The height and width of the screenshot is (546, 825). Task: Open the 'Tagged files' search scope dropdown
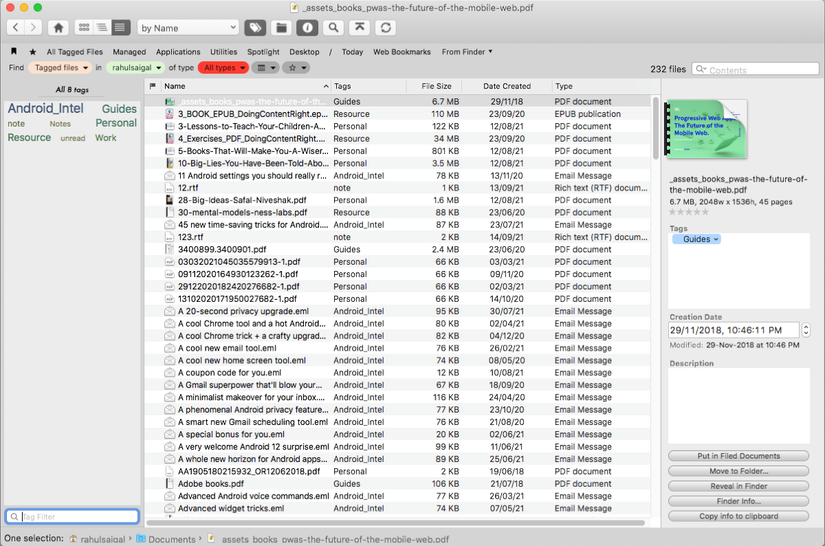(61, 67)
